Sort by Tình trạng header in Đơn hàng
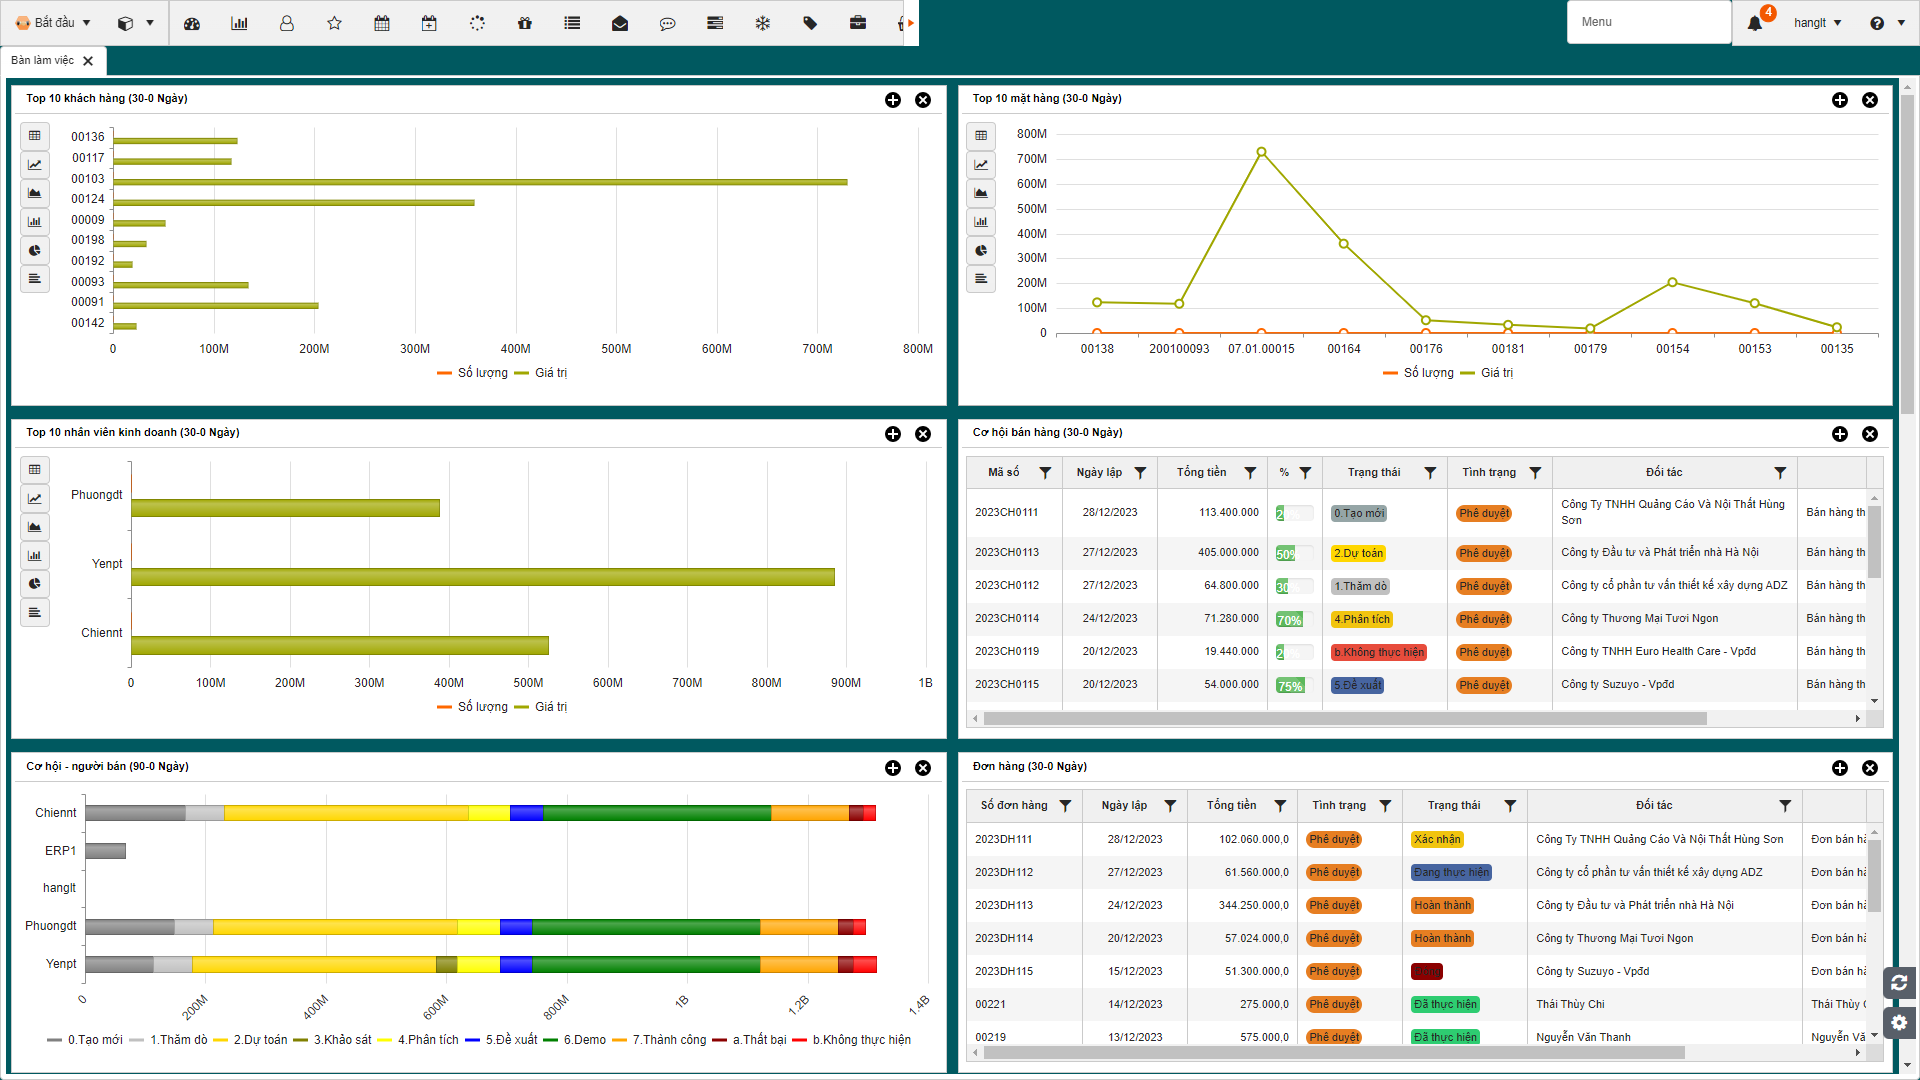Viewport: 1920px width, 1080px height. 1339,806
